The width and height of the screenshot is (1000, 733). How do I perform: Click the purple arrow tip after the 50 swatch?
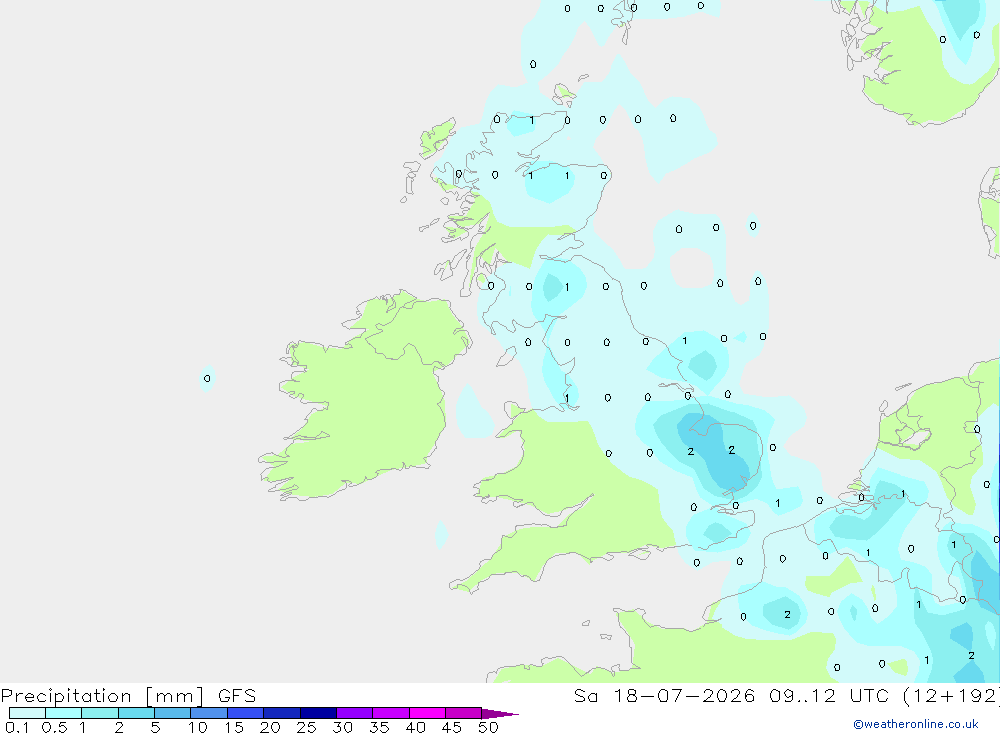pos(499,714)
